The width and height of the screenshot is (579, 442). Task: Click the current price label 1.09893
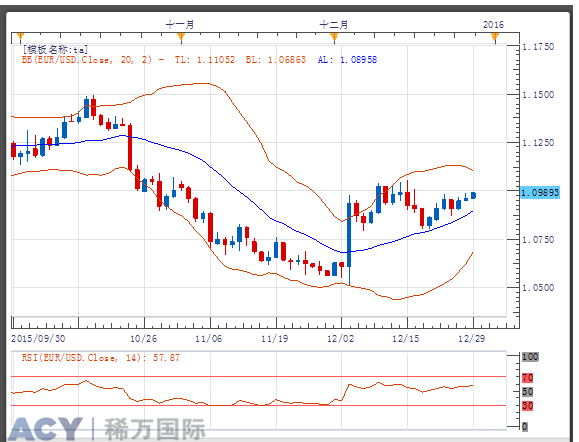[540, 192]
